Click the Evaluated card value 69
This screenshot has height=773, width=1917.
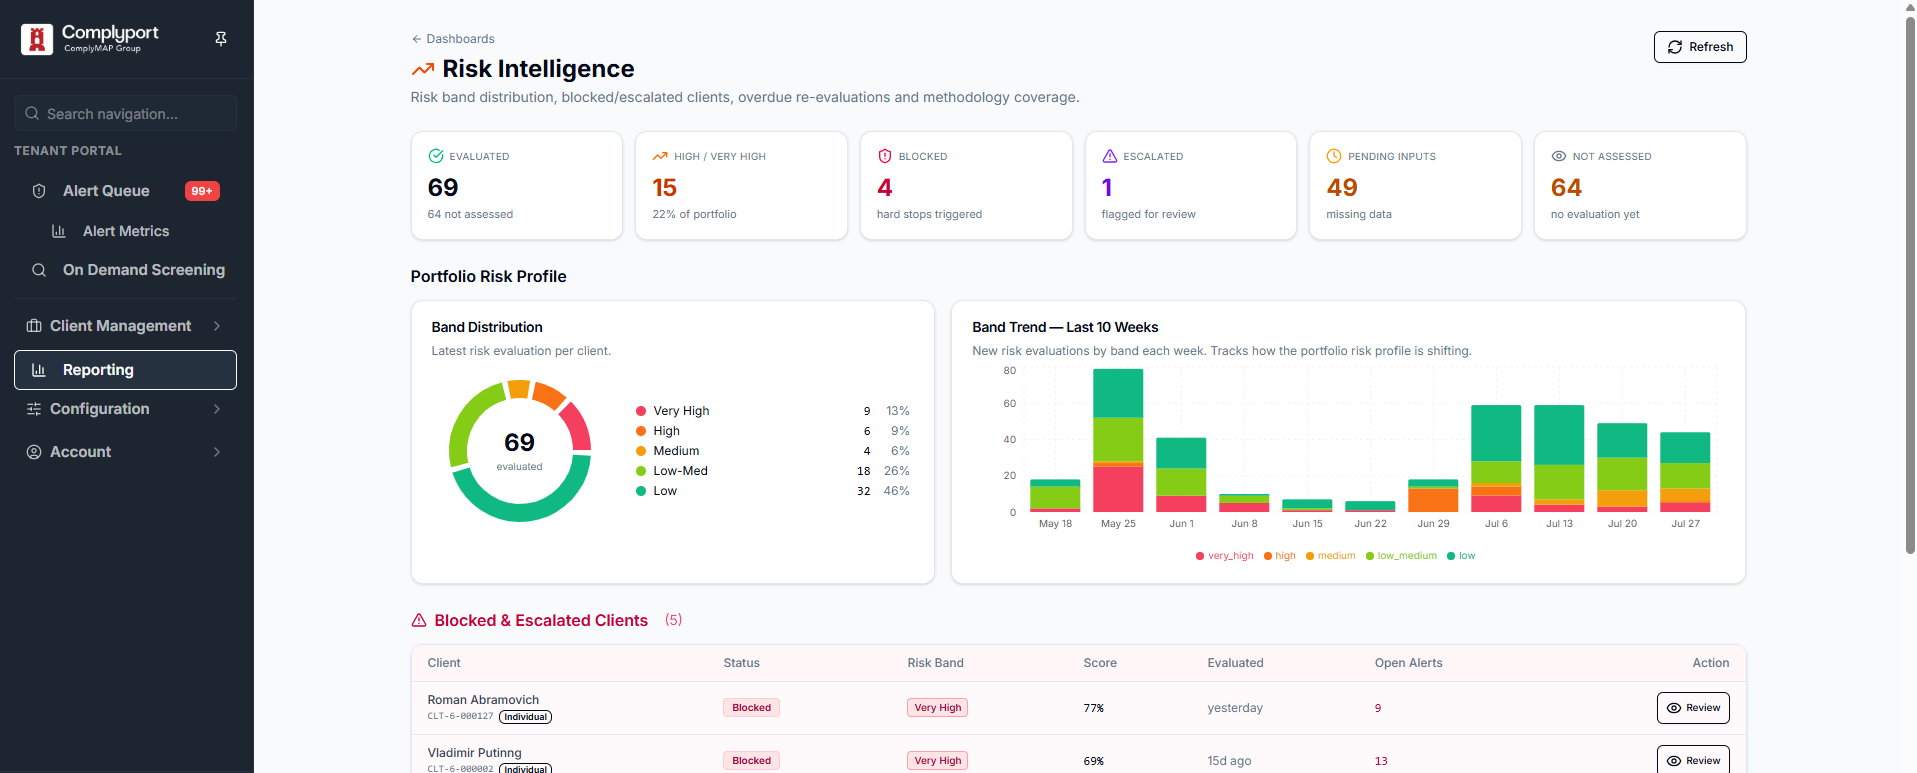point(443,188)
